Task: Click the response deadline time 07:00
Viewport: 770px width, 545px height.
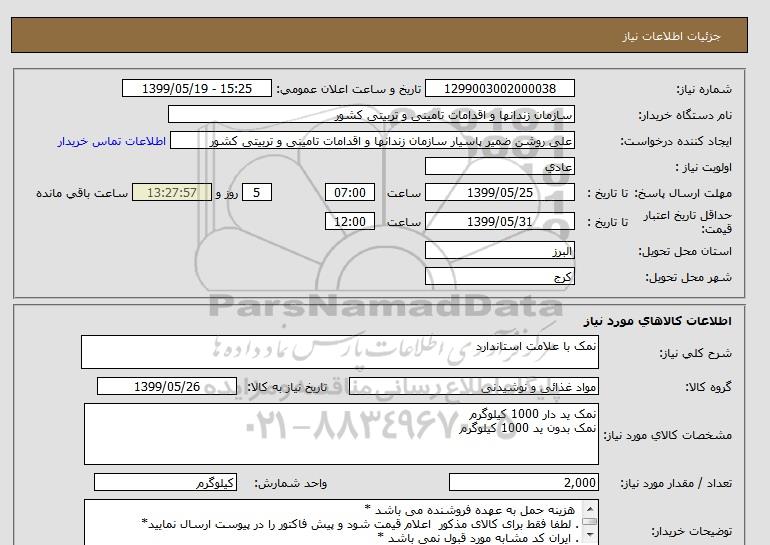Action: [350, 192]
